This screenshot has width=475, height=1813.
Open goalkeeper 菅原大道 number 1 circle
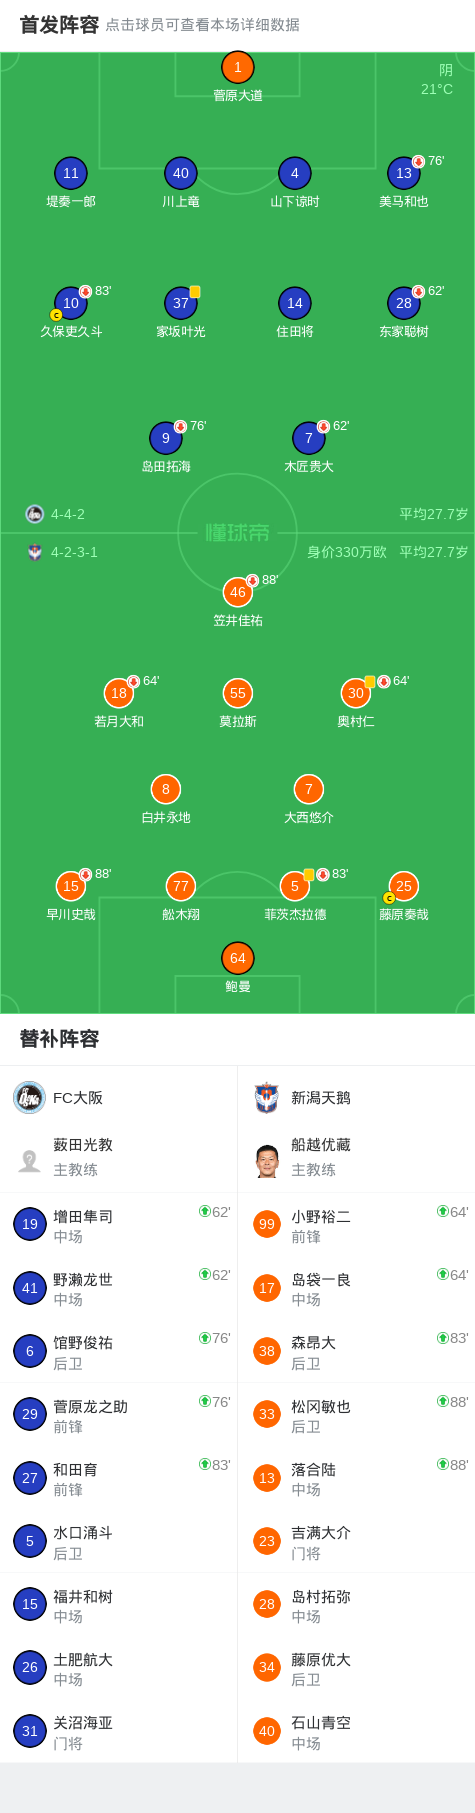238,67
